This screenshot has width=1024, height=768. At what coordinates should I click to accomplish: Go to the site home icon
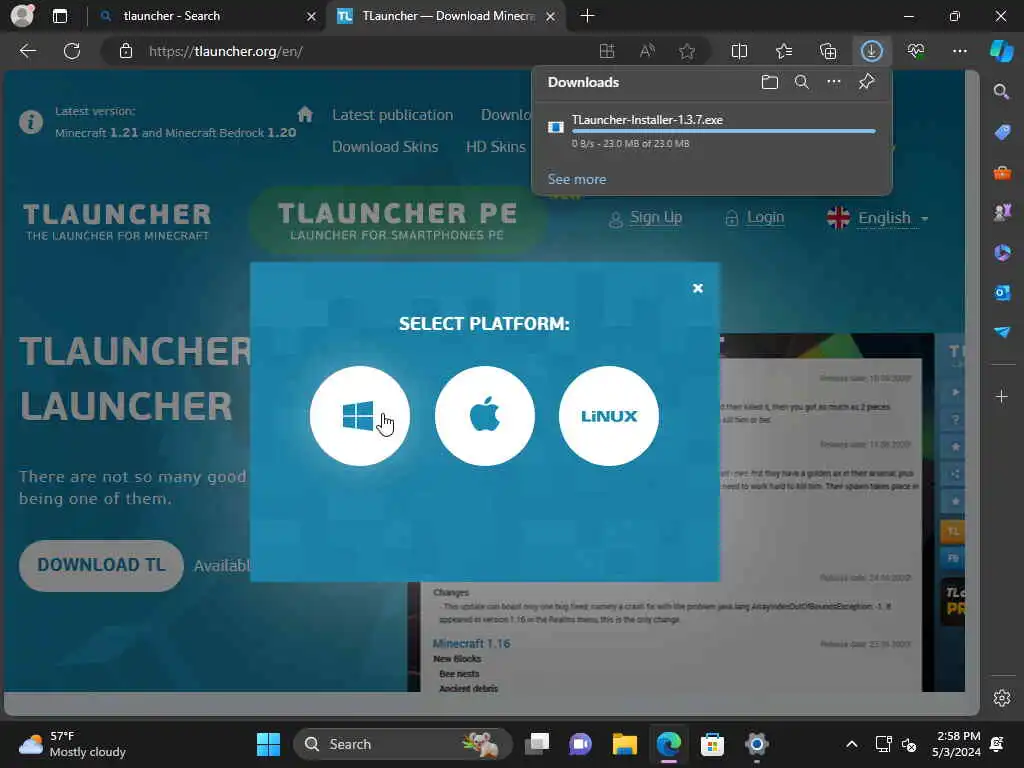[304, 114]
